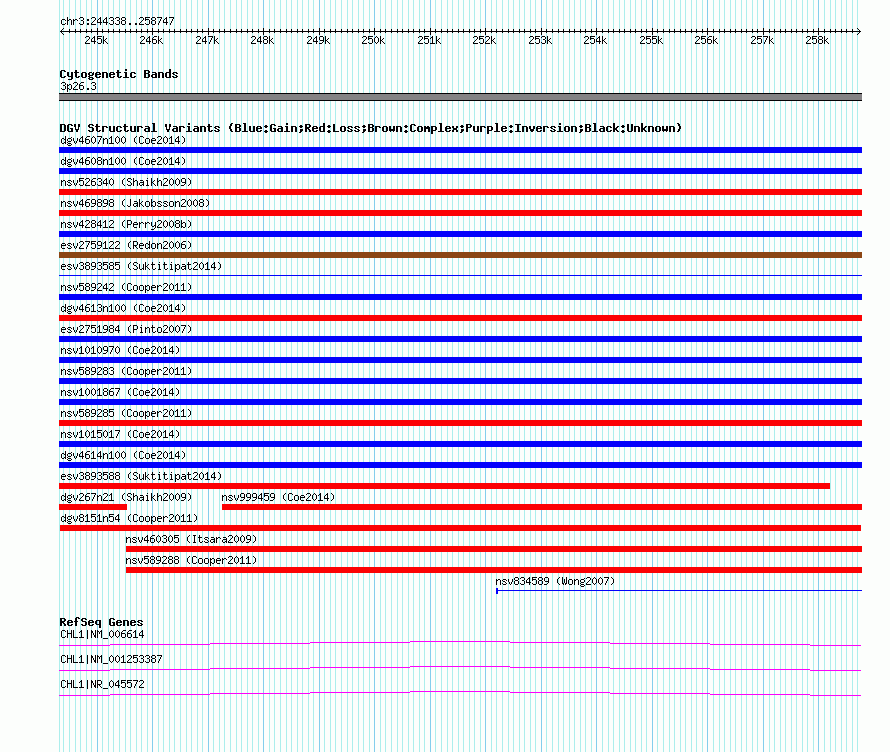Click dgv8151n54 (Cooper2011) label
This screenshot has height=752, width=890.
pos(129,518)
